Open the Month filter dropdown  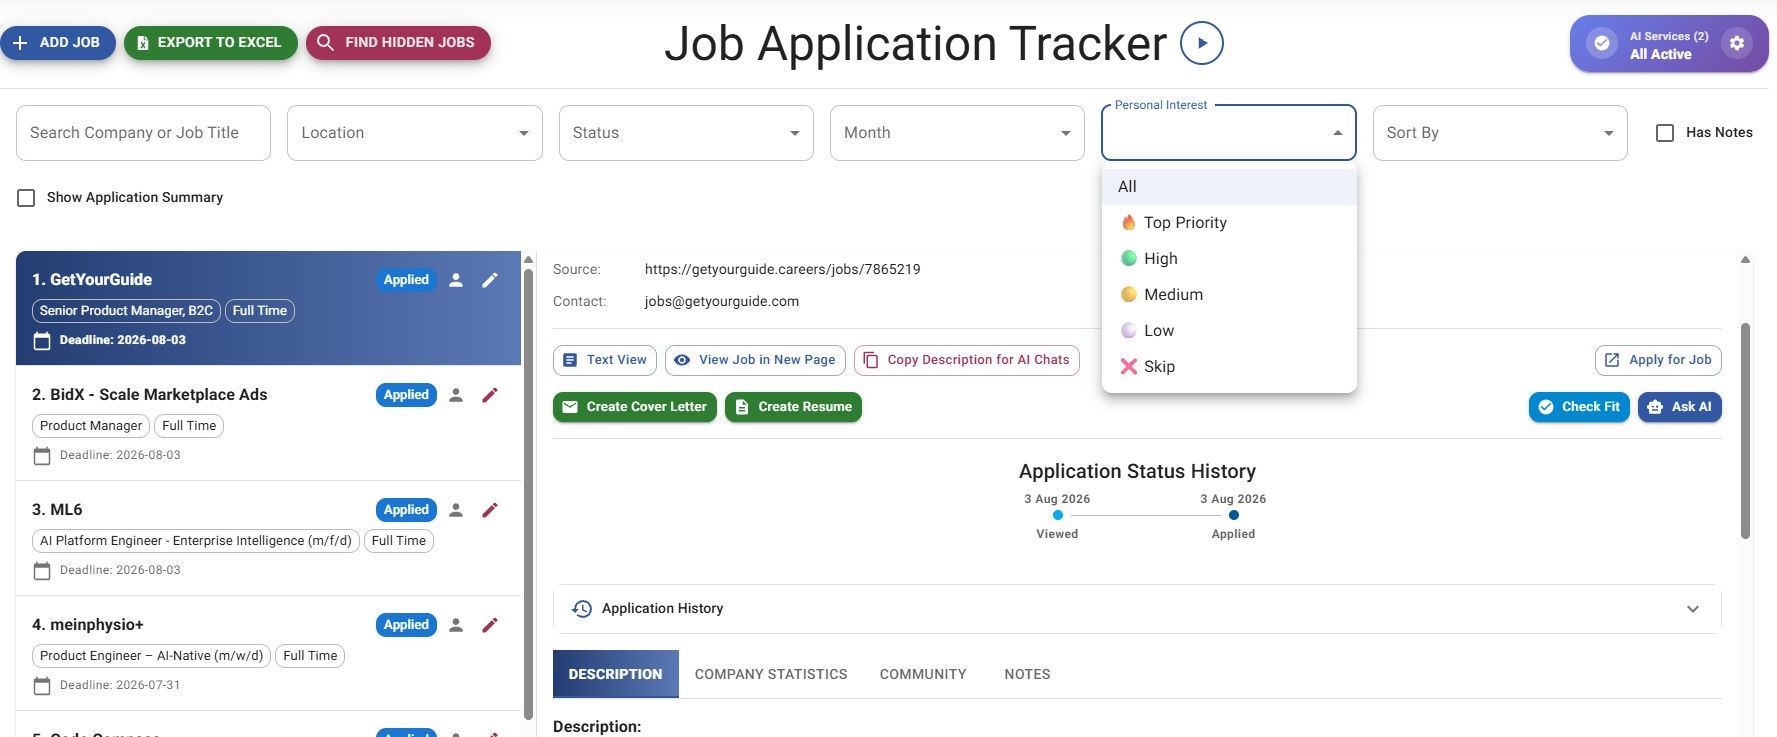pos(957,133)
